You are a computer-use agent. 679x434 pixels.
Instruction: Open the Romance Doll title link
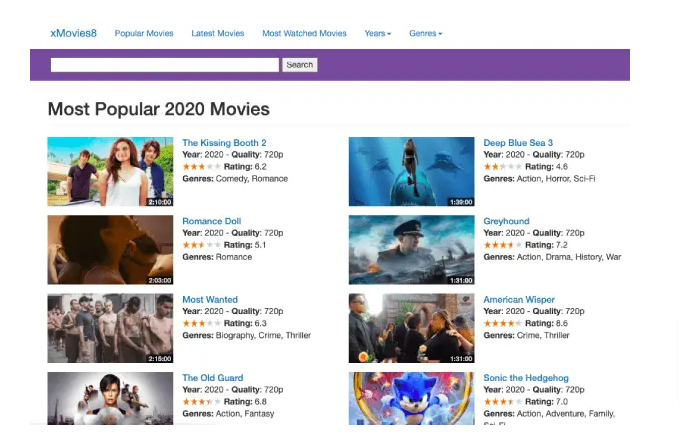(x=211, y=221)
